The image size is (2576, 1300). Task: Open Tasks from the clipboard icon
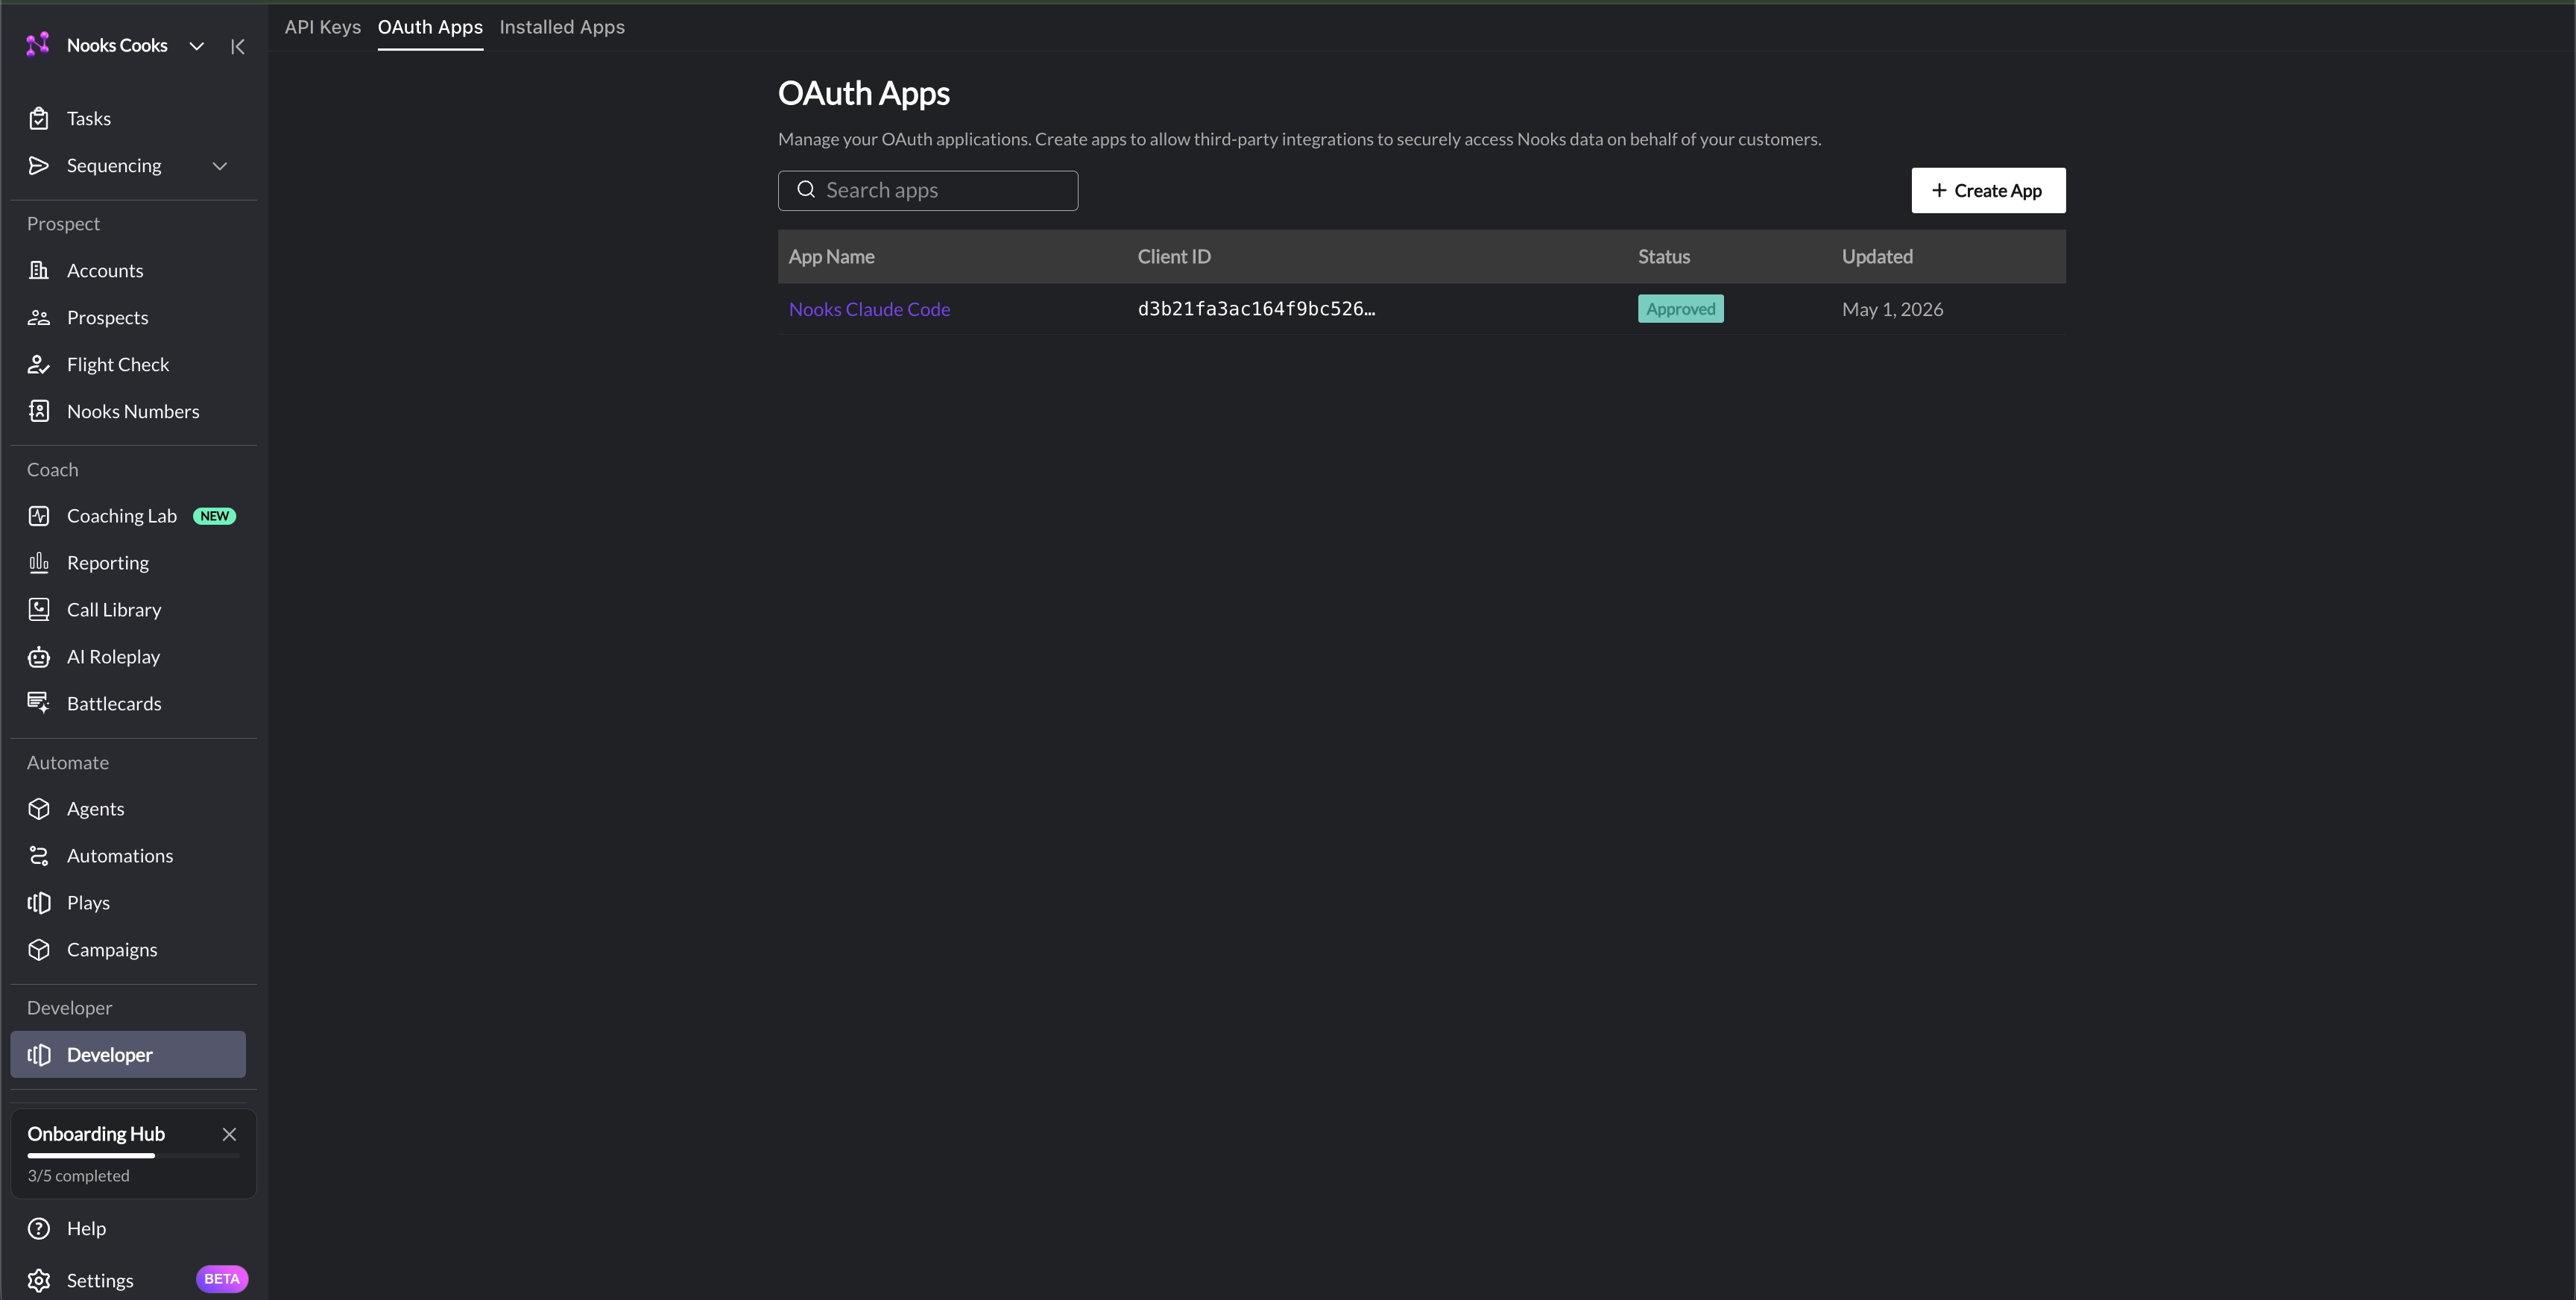(x=39, y=118)
